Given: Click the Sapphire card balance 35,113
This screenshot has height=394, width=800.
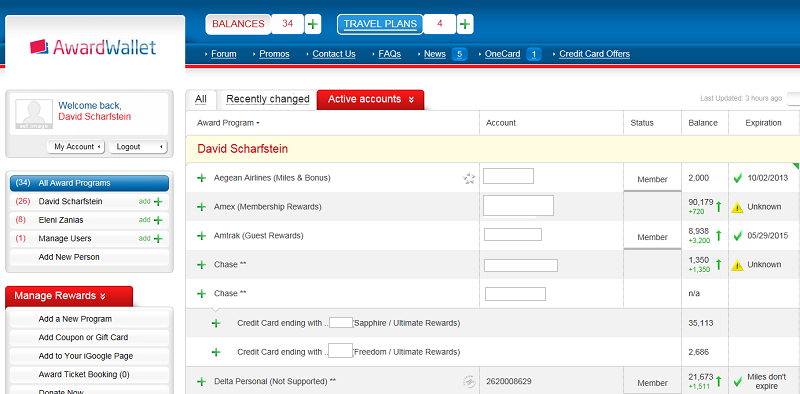Looking at the screenshot, I should click(701, 323).
